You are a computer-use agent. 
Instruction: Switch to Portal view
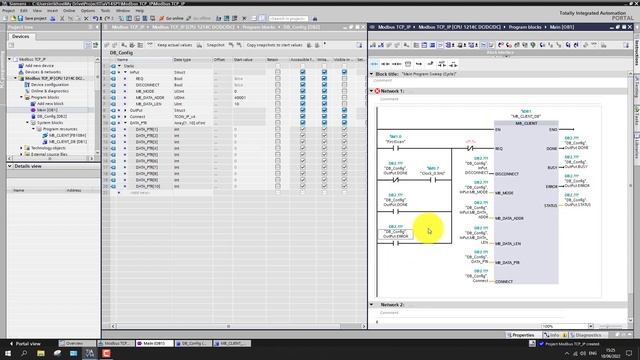click(x=25, y=344)
